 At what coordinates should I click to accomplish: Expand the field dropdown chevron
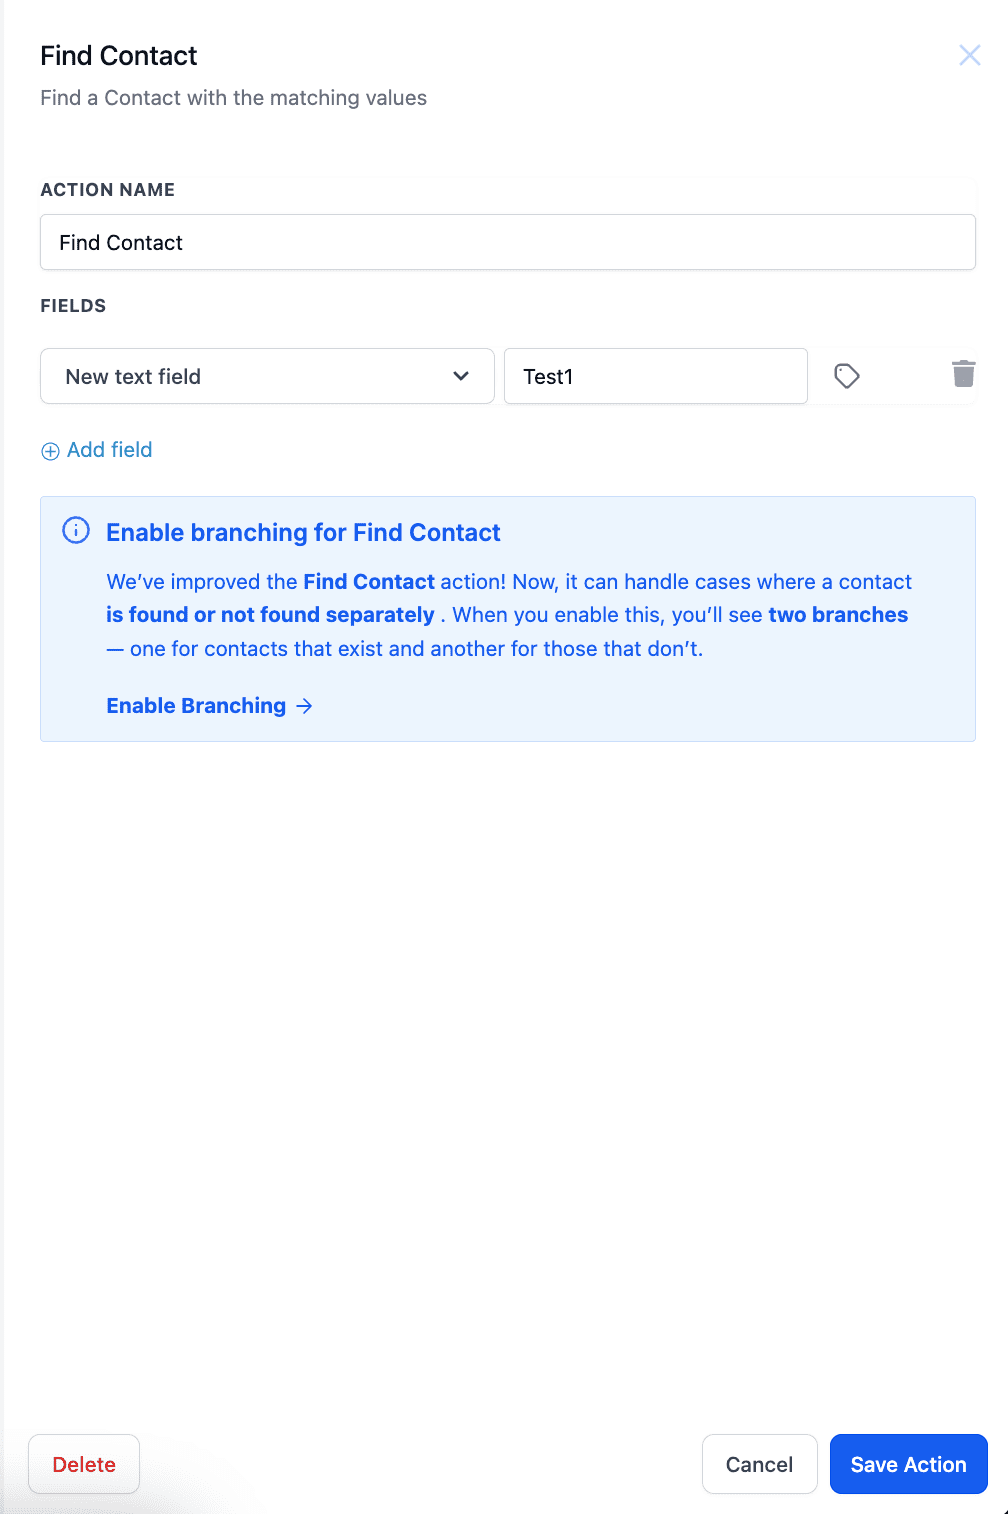point(461,376)
